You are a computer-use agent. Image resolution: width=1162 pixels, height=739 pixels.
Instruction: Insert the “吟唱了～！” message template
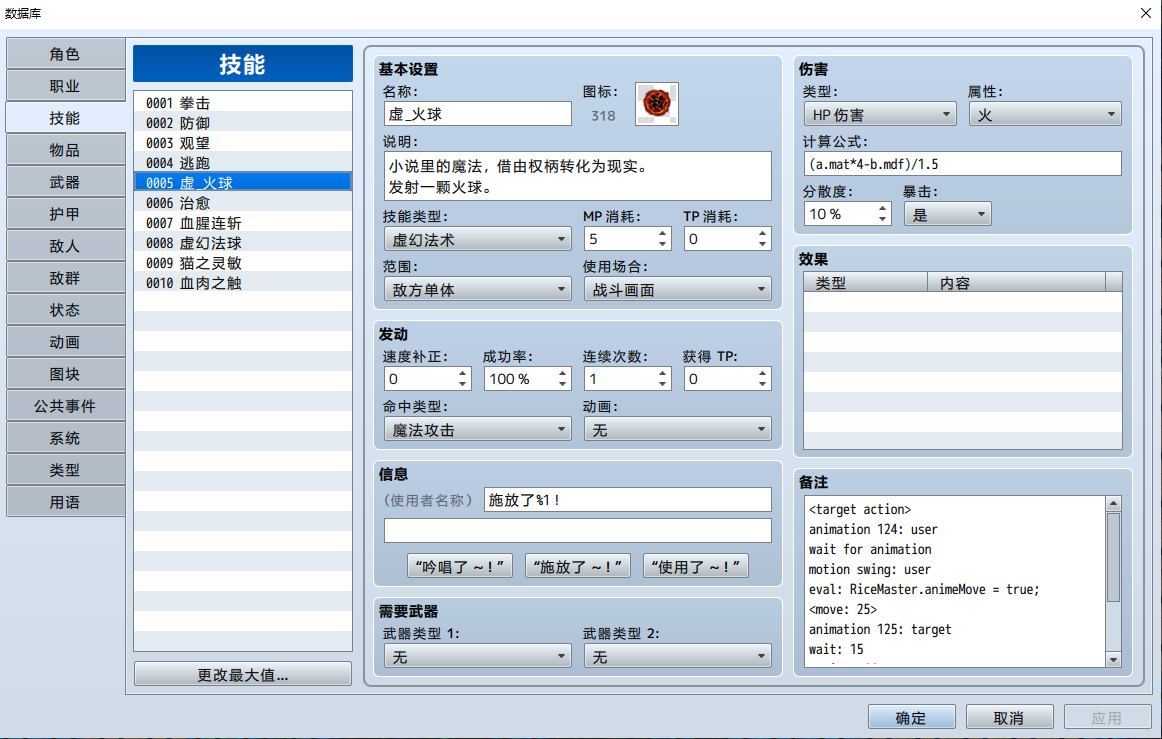(459, 566)
